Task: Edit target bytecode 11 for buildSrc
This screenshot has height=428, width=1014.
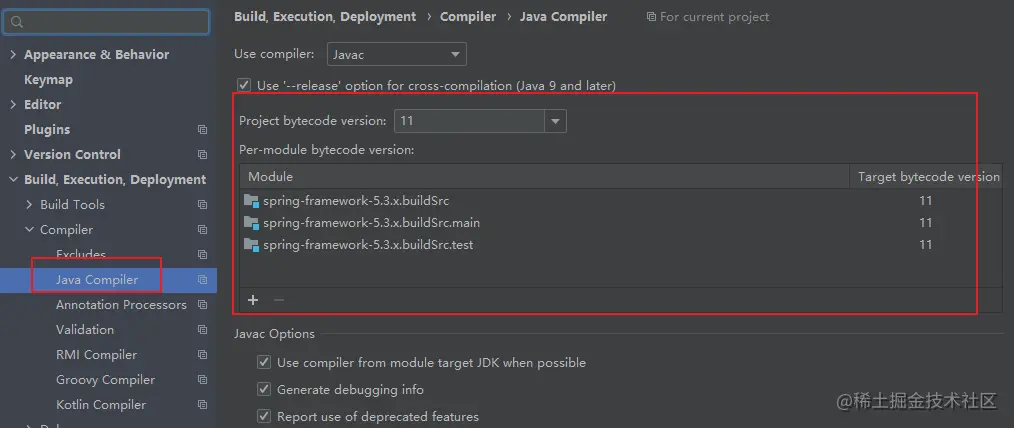Action: tap(925, 201)
